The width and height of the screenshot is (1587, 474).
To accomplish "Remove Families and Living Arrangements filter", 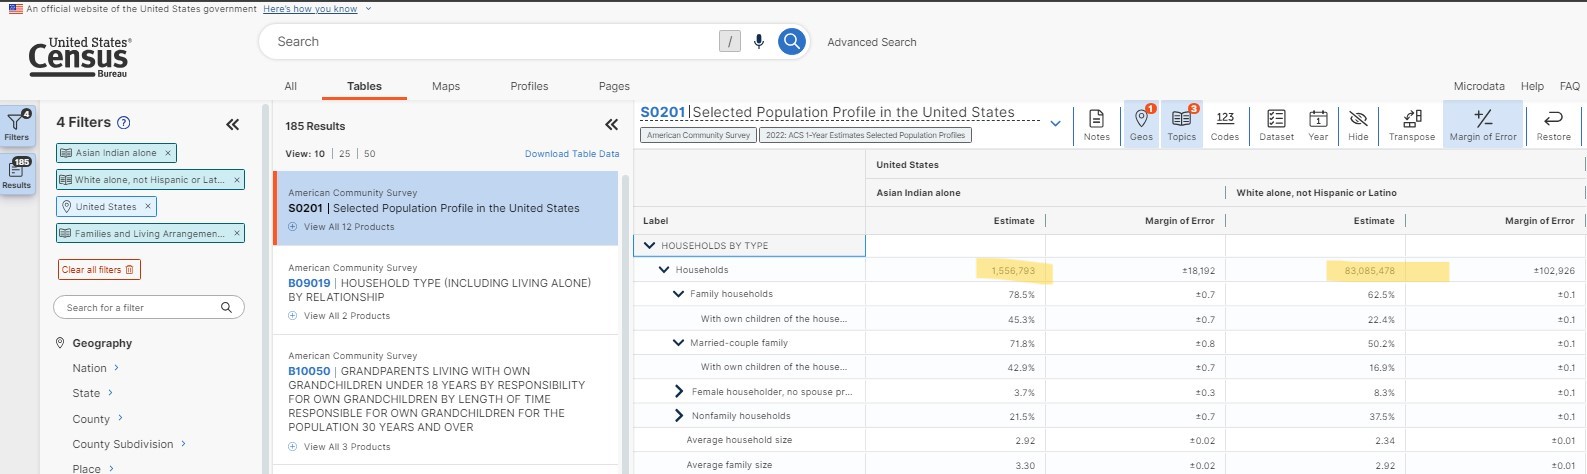I will (237, 234).
